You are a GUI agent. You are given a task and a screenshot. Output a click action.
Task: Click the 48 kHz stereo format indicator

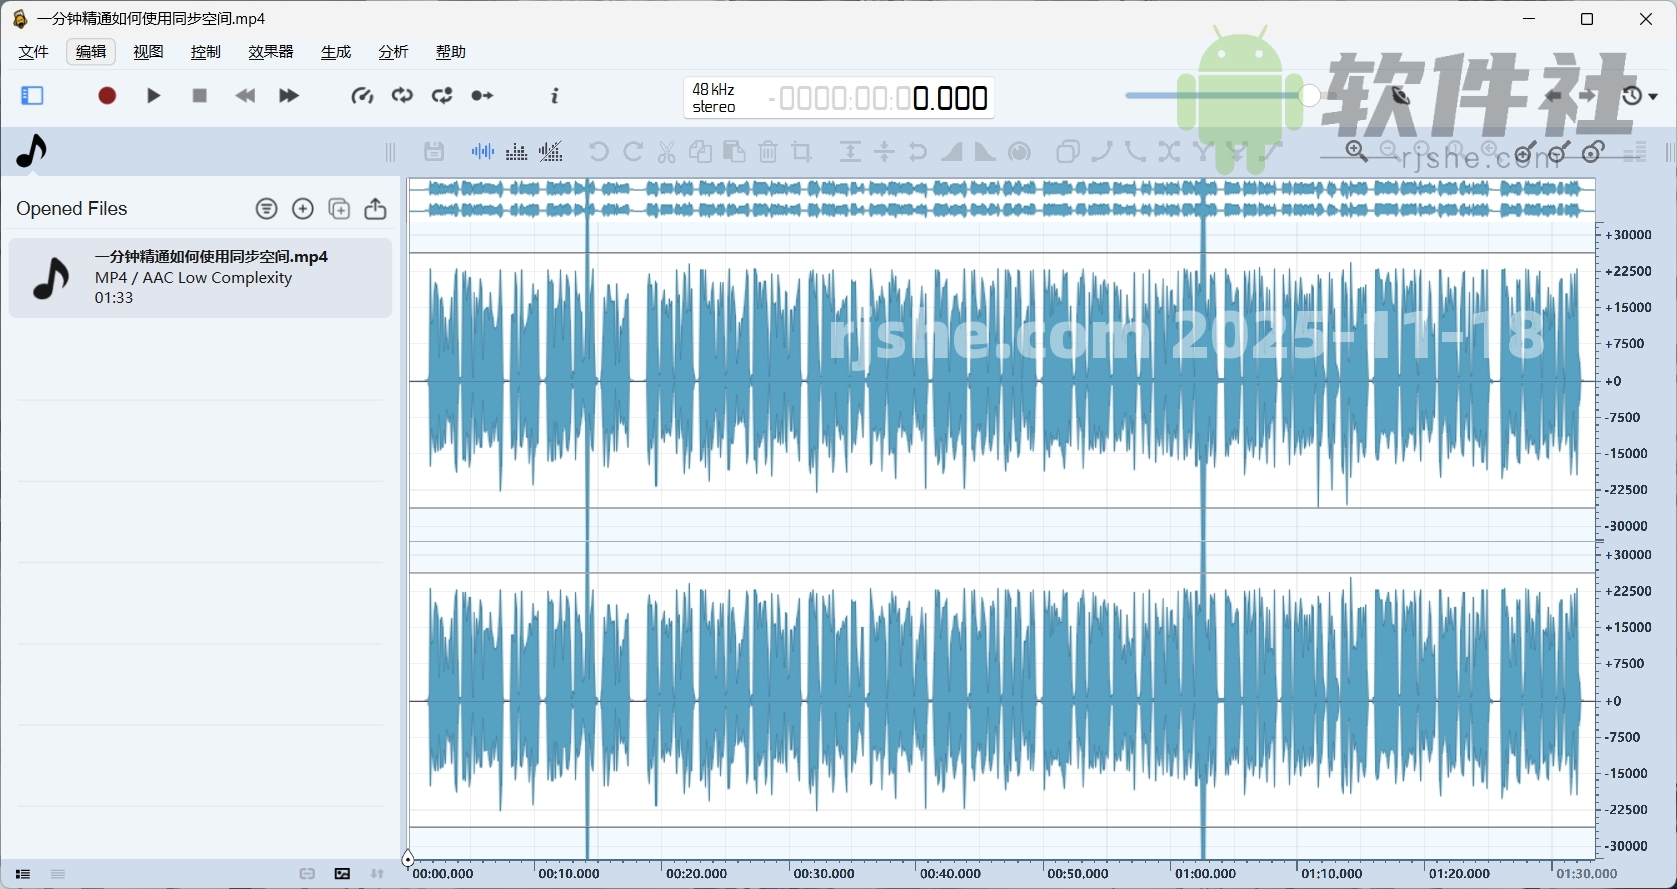pyautogui.click(x=714, y=98)
